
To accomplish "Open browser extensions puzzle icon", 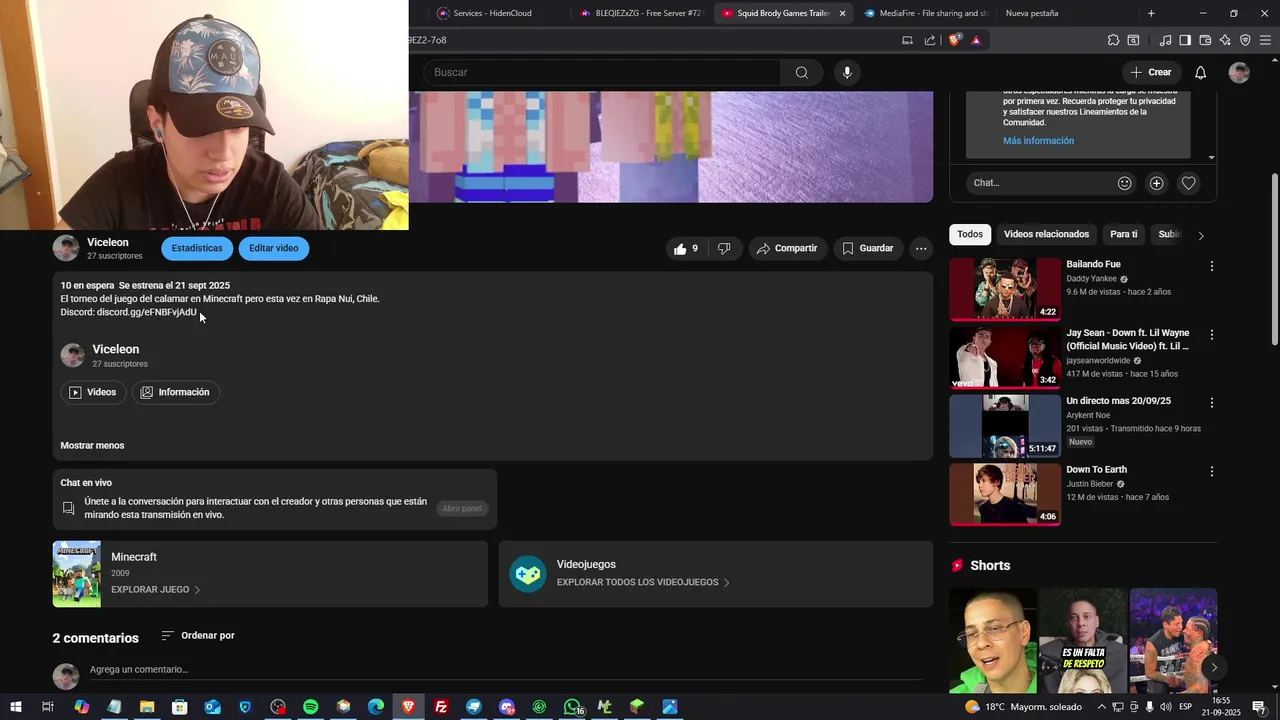I will click(x=1113, y=40).
